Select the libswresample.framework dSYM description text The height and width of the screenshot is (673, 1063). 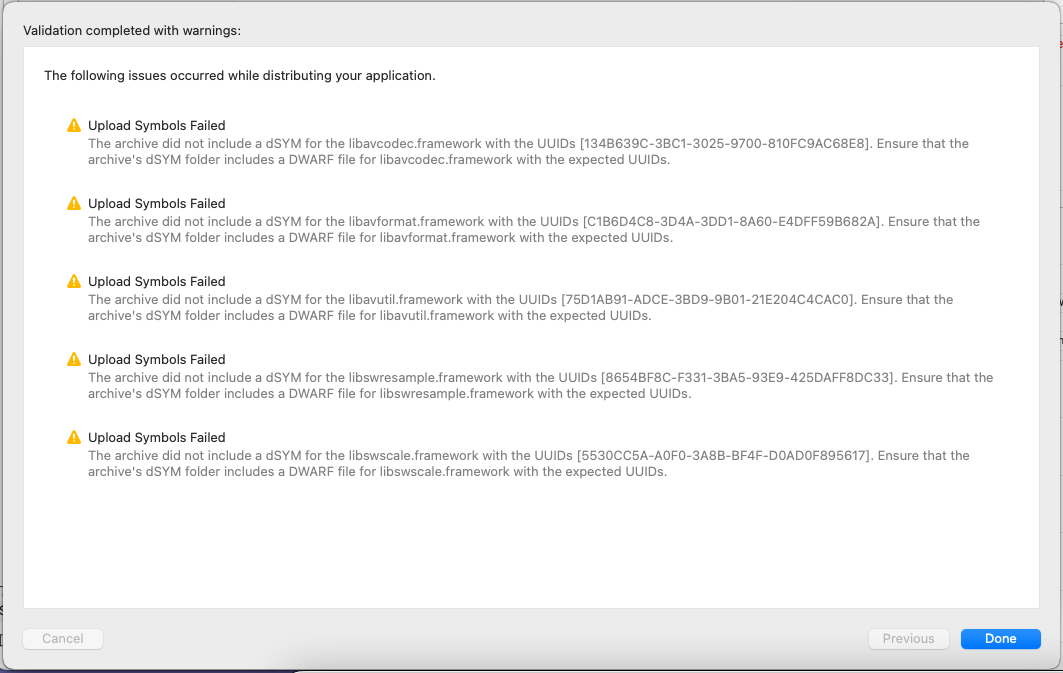coord(540,386)
